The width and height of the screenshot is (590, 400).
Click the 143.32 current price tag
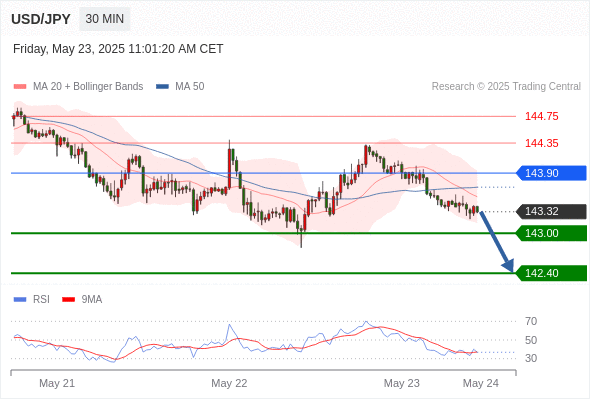(551, 211)
